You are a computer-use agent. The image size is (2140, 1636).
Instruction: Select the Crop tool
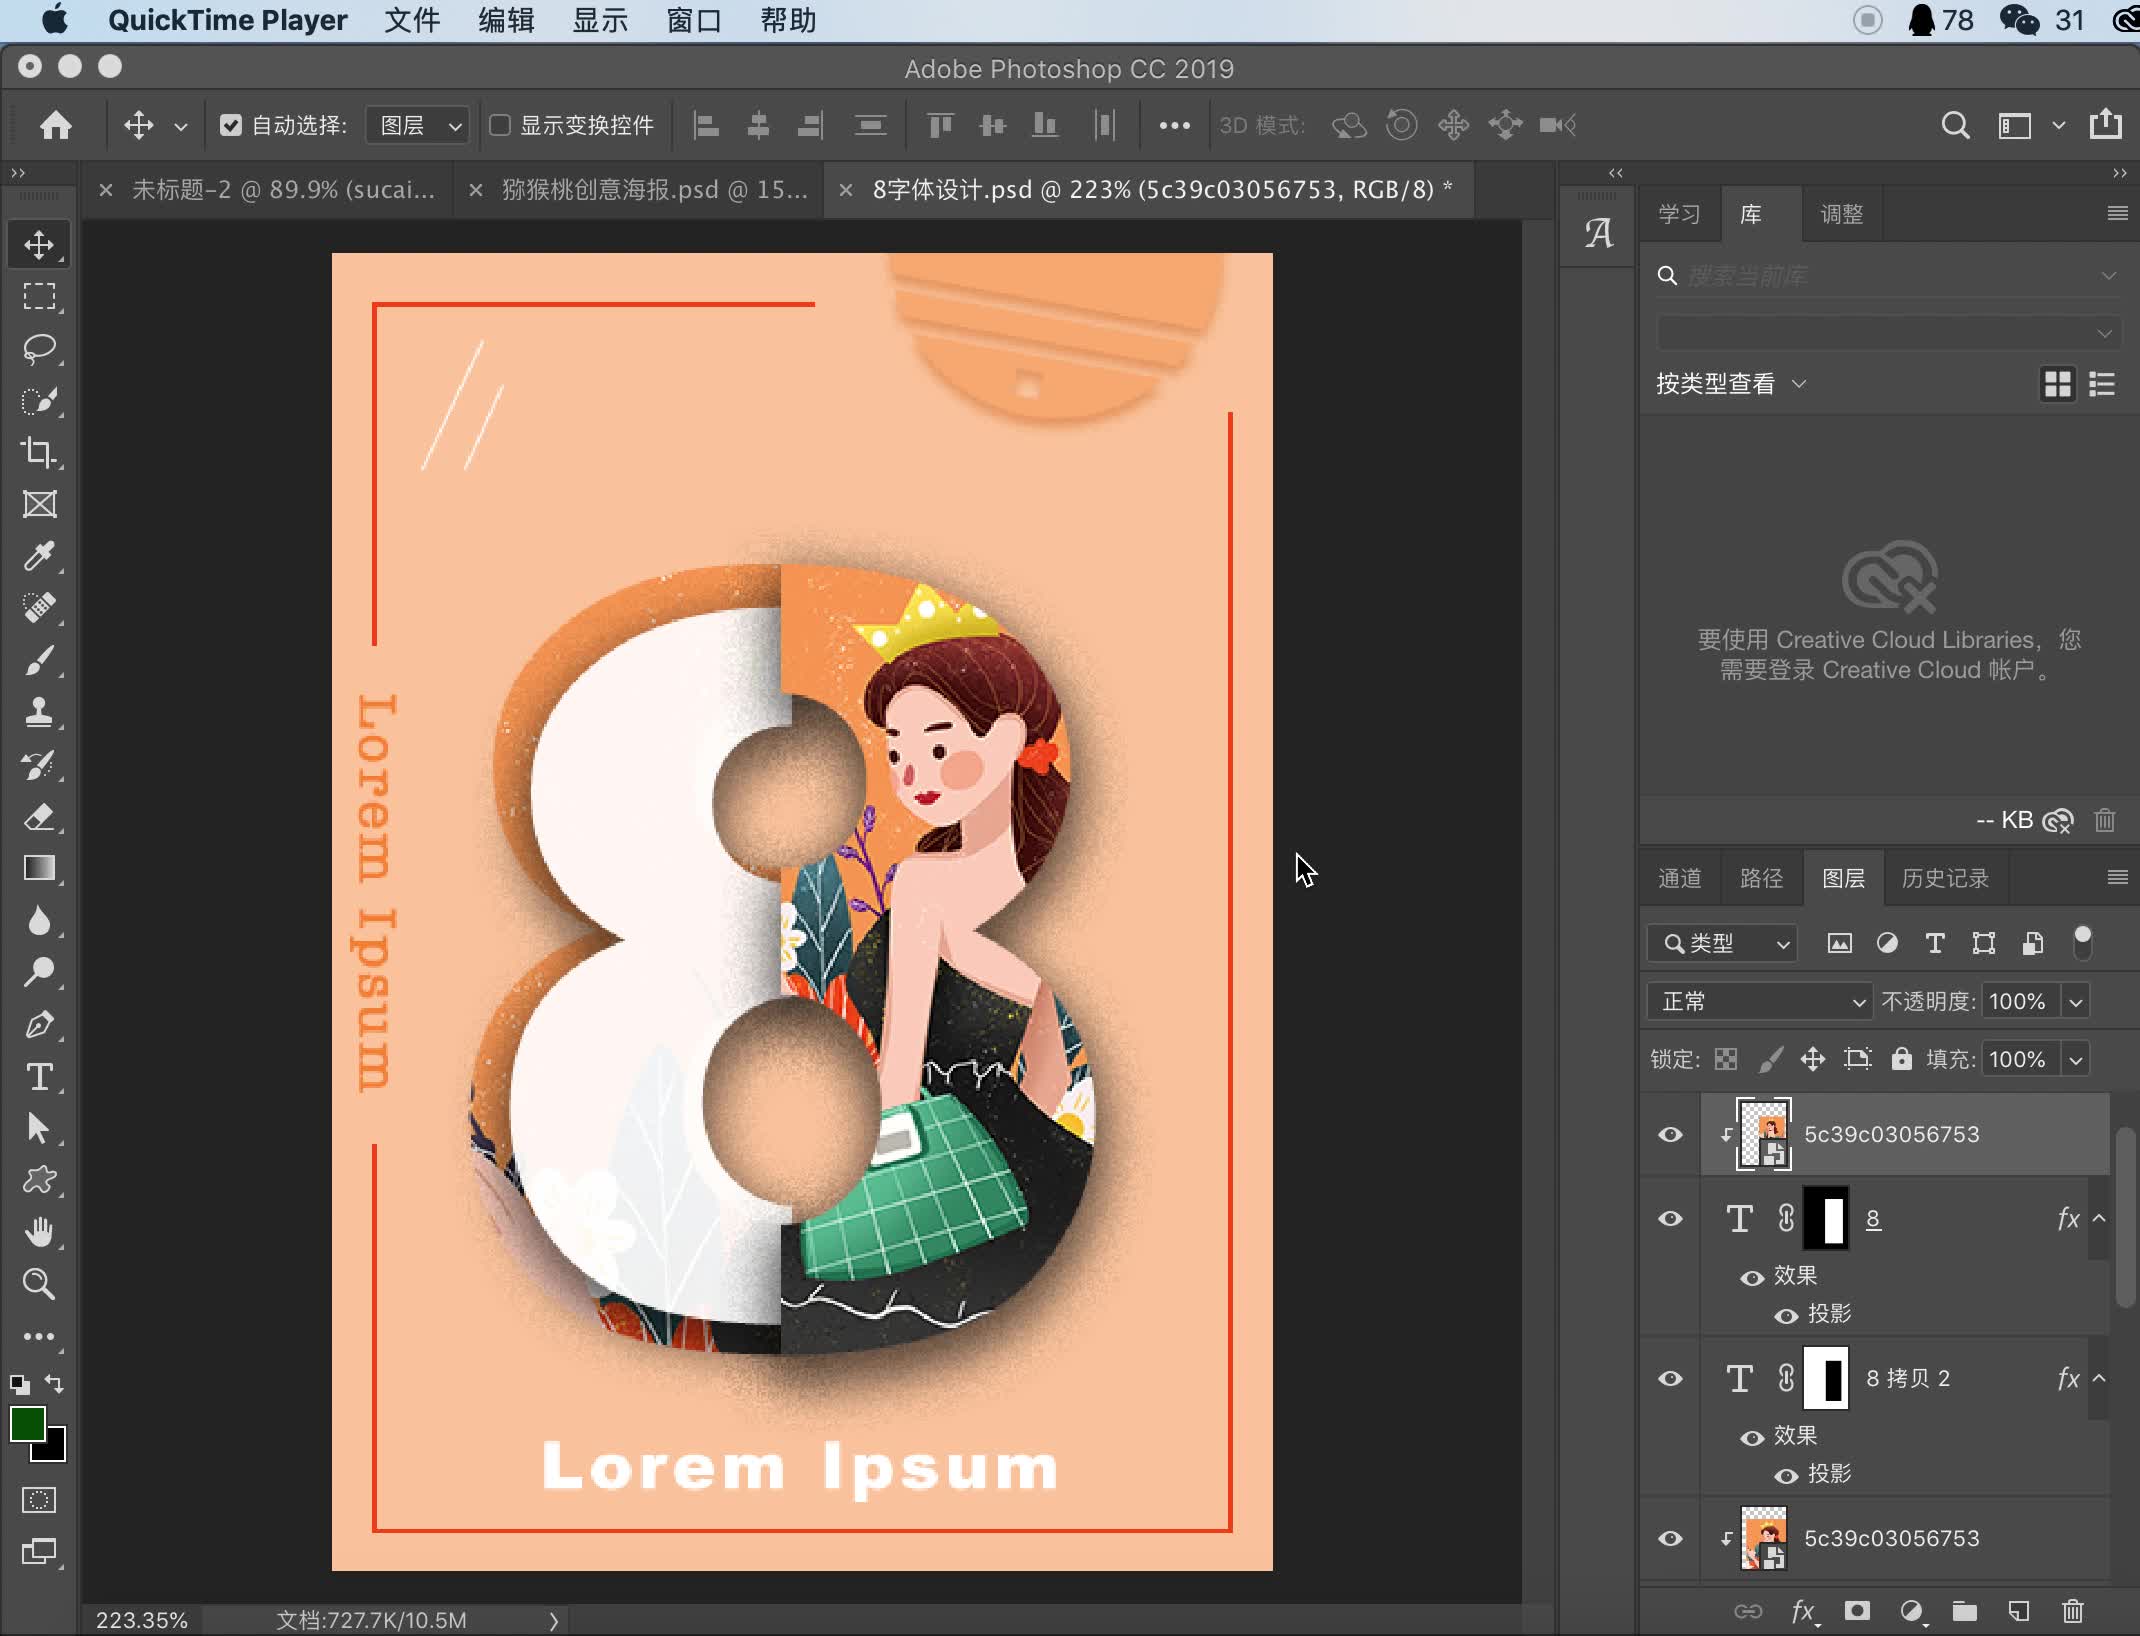[x=39, y=453]
